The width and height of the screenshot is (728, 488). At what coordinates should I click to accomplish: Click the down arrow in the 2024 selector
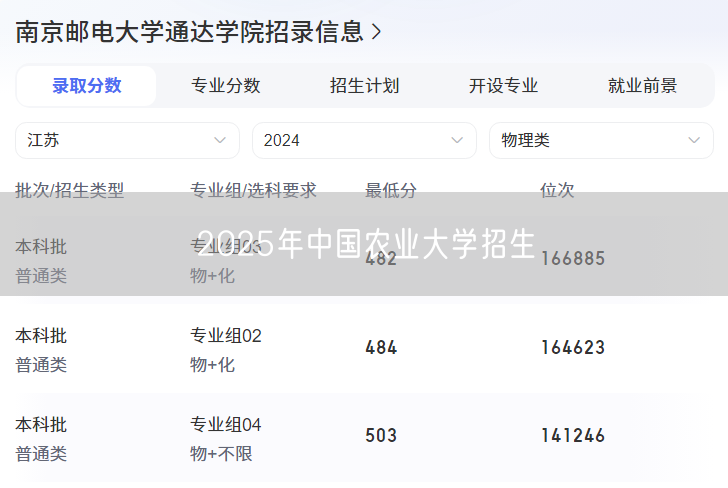(x=457, y=140)
